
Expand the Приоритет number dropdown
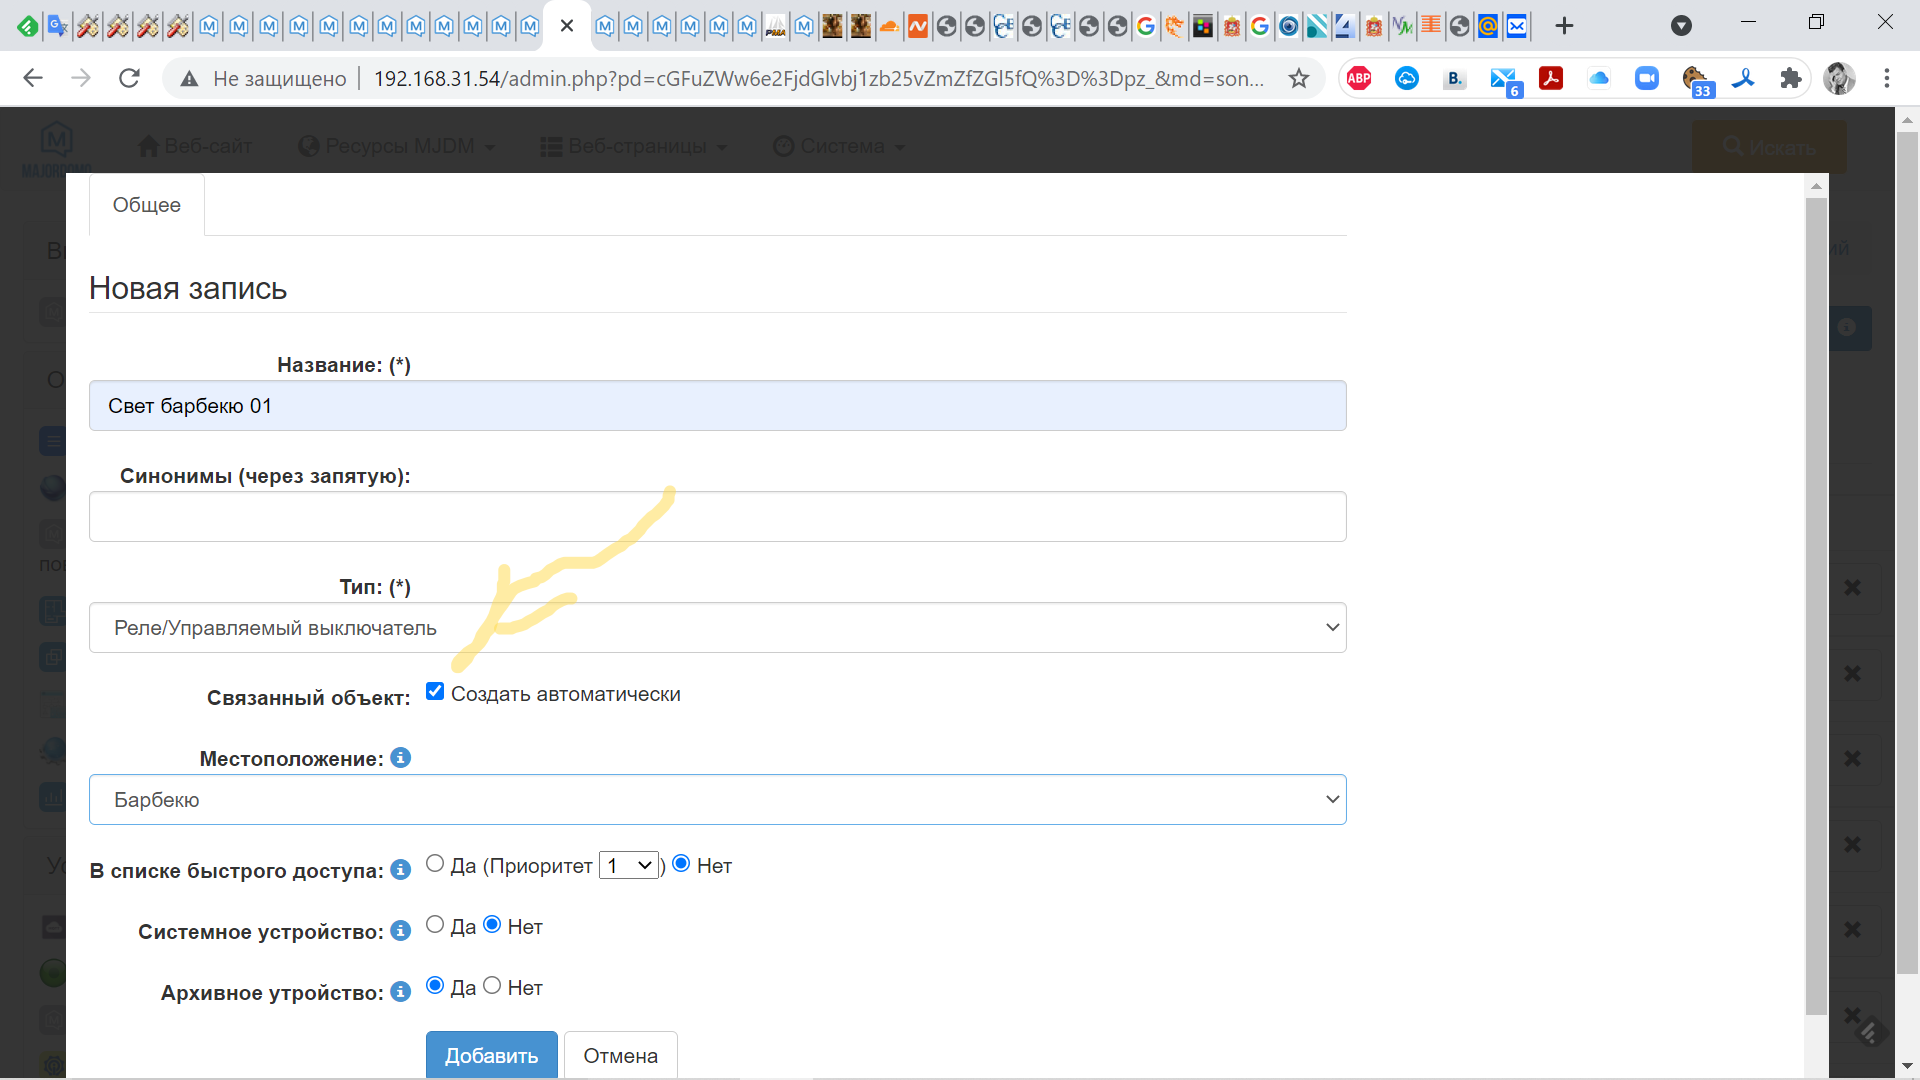coord(629,866)
